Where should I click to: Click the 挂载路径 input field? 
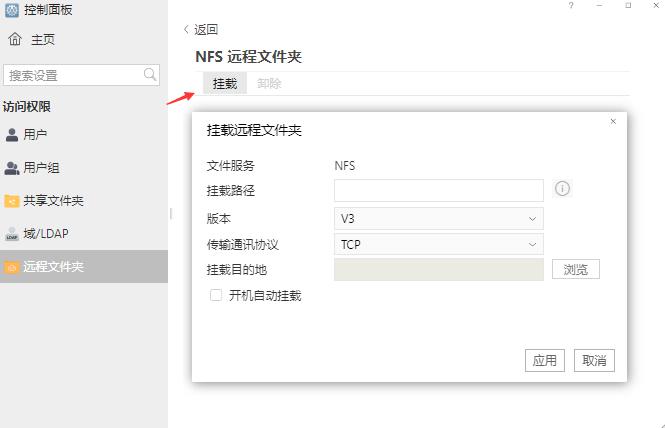click(438, 190)
